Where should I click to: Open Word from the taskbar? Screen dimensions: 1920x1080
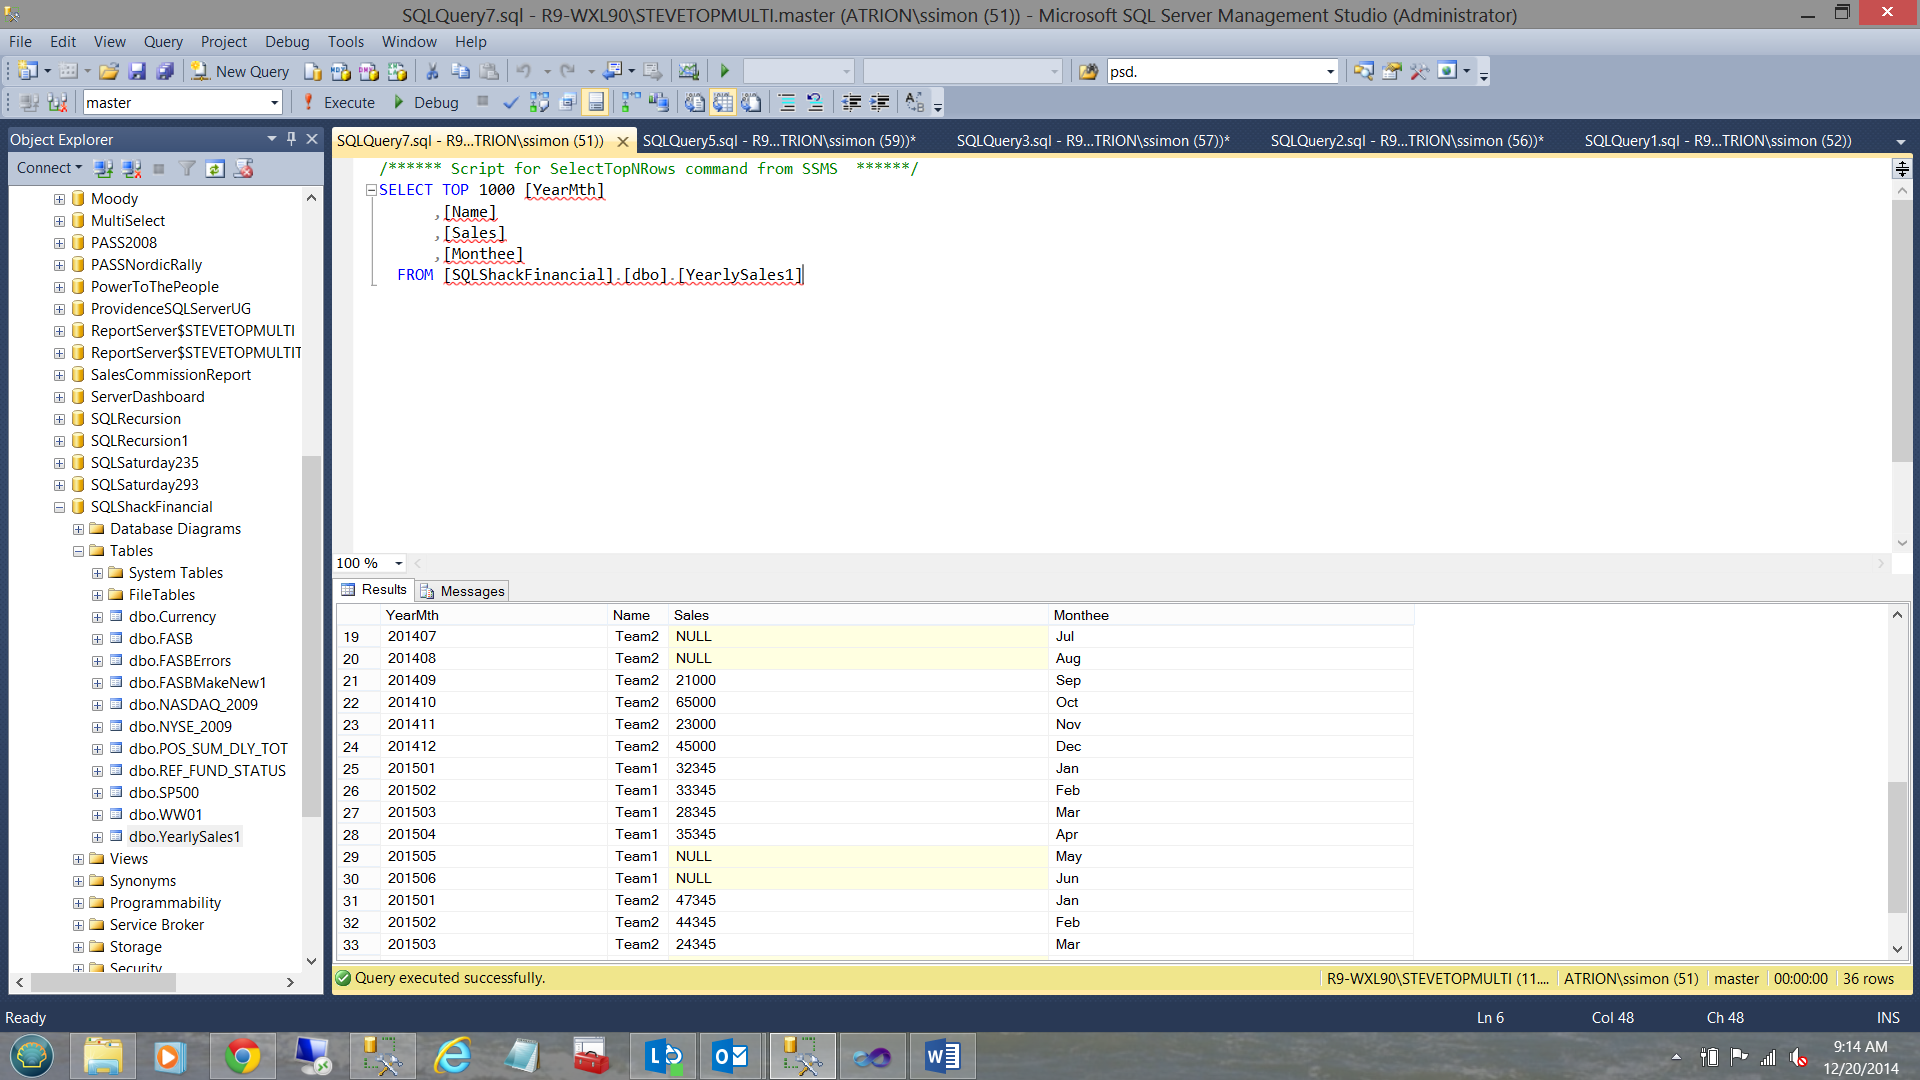941,1056
